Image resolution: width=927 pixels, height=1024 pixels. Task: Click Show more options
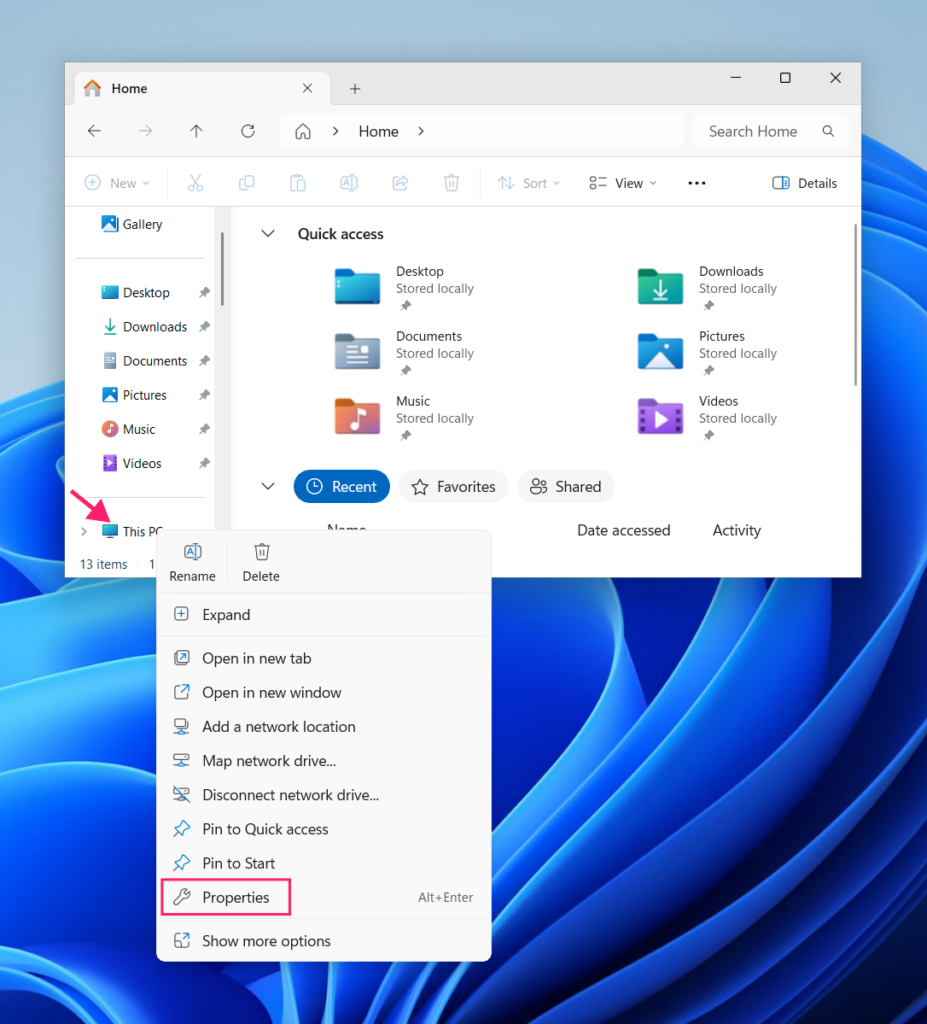pos(324,941)
